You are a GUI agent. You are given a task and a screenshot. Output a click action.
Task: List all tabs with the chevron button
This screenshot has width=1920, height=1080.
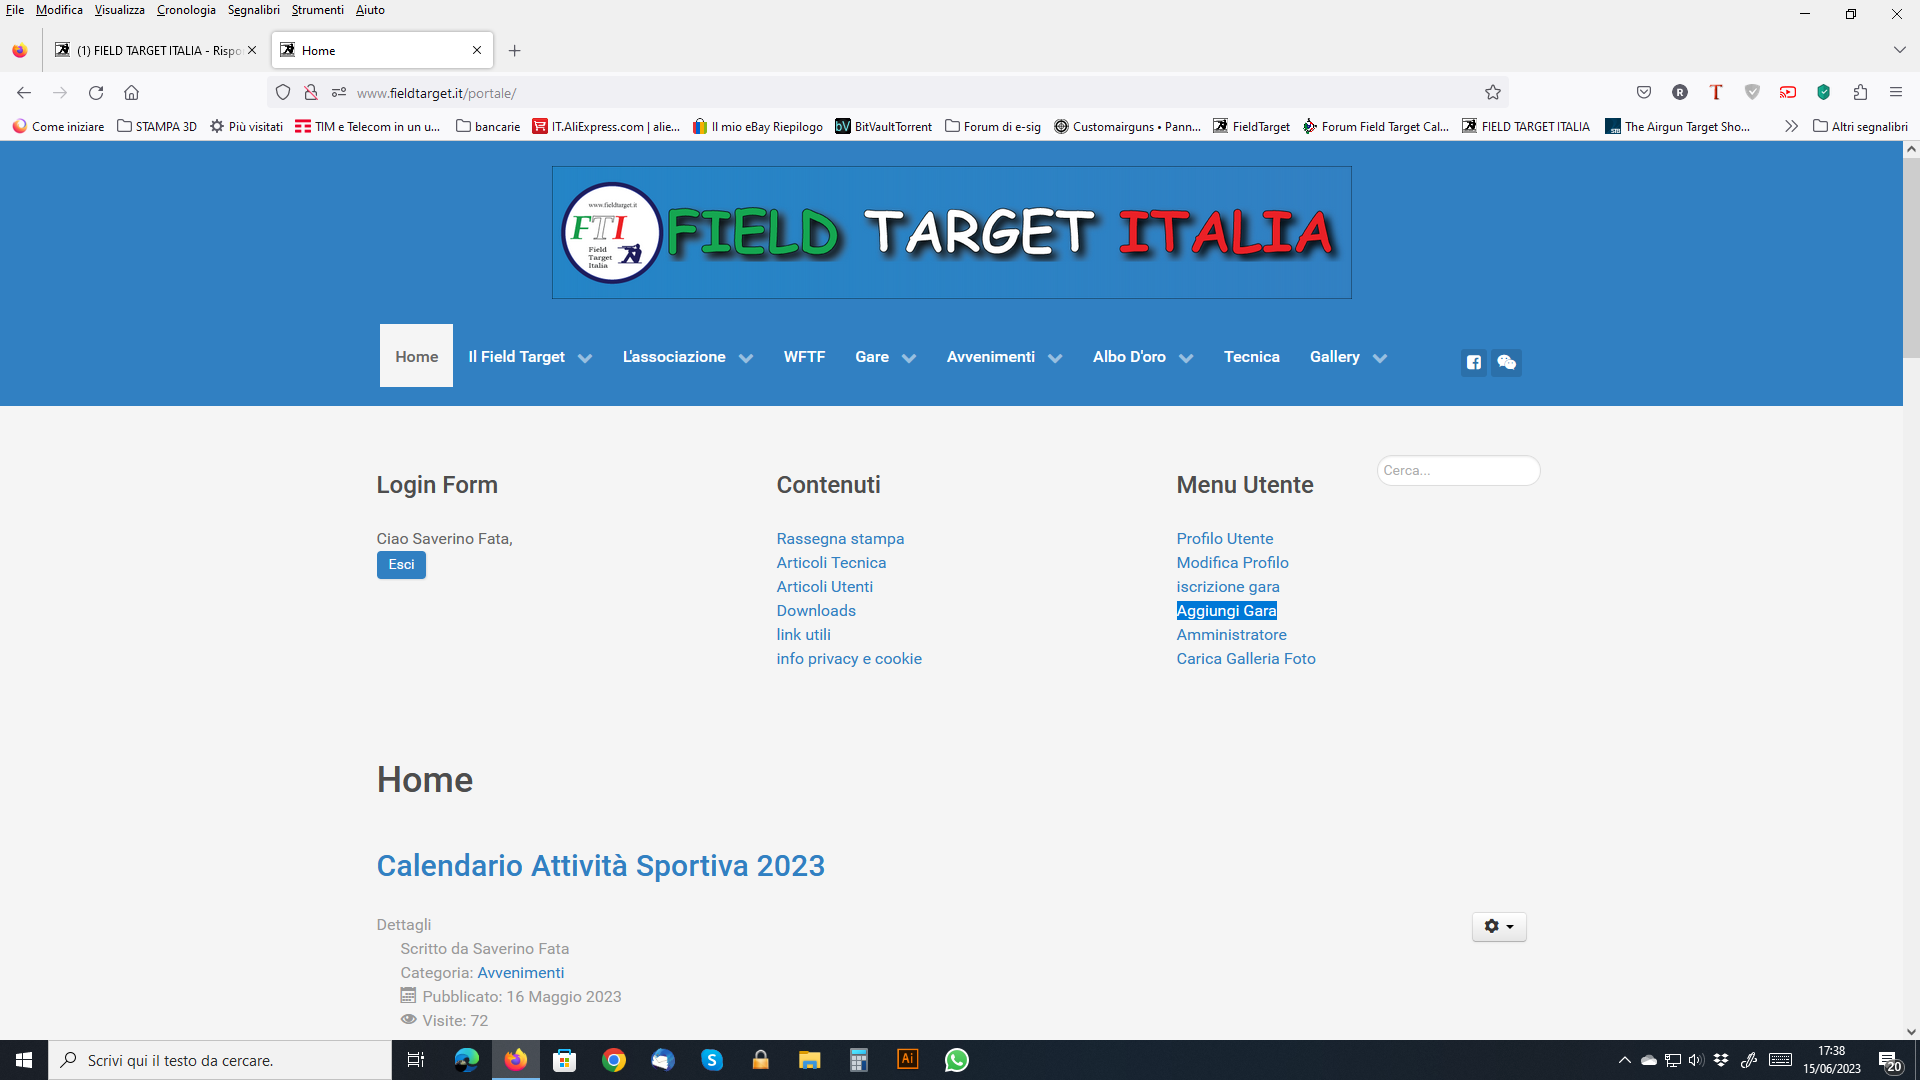click(x=1899, y=50)
